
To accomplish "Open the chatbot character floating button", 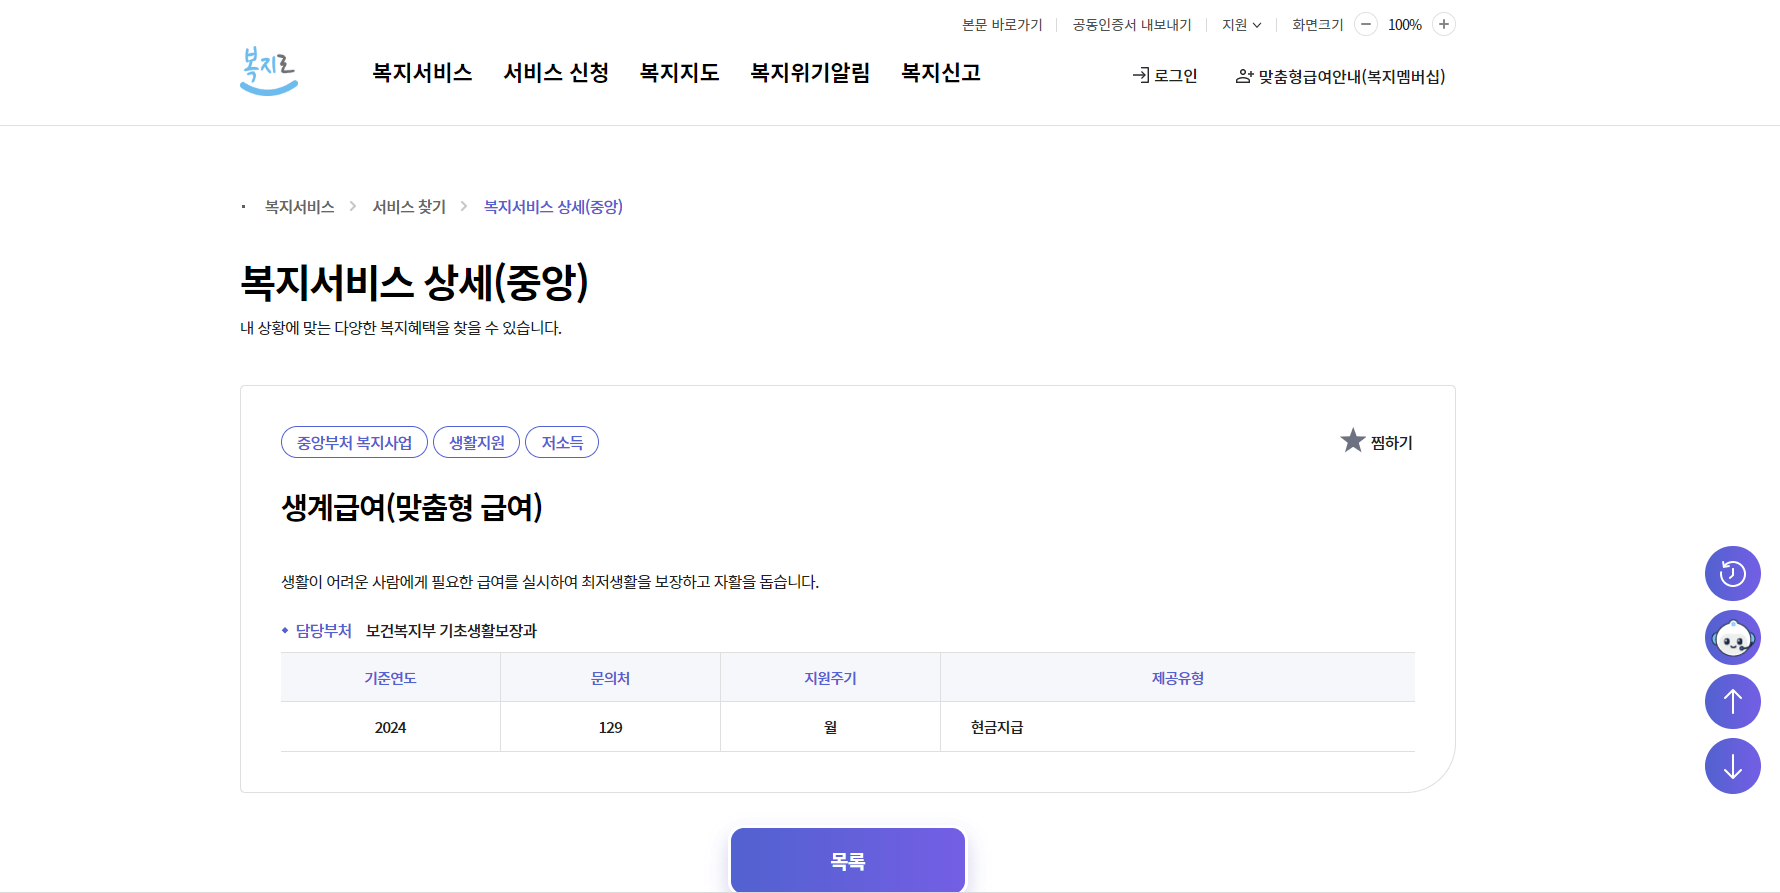I will [x=1732, y=637].
